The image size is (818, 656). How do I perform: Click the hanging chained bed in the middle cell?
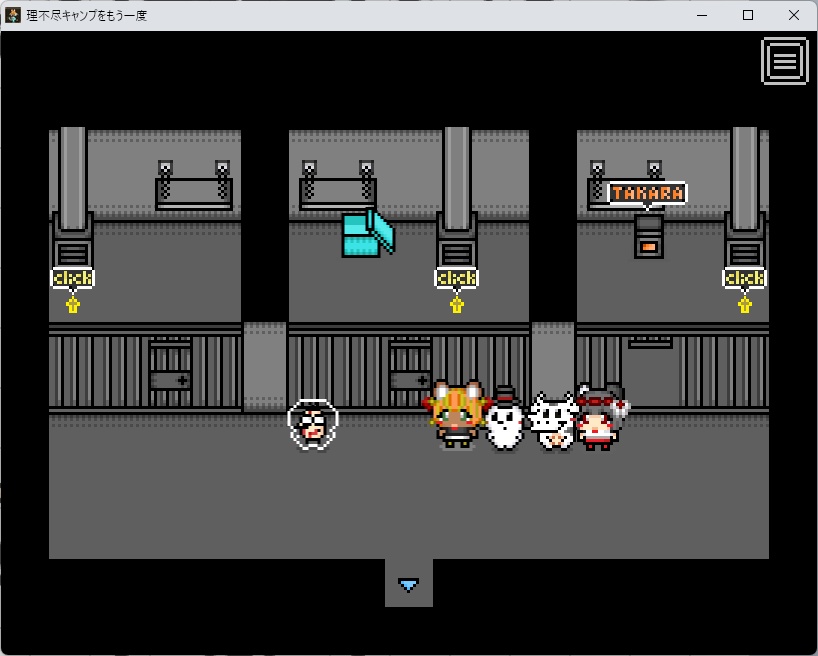[338, 185]
